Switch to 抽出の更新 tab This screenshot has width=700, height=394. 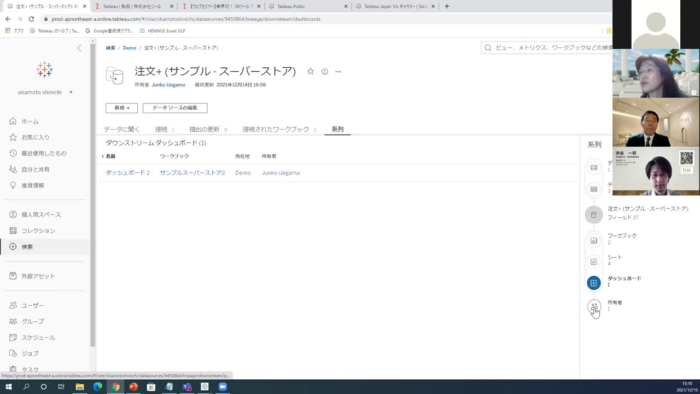click(x=208, y=129)
